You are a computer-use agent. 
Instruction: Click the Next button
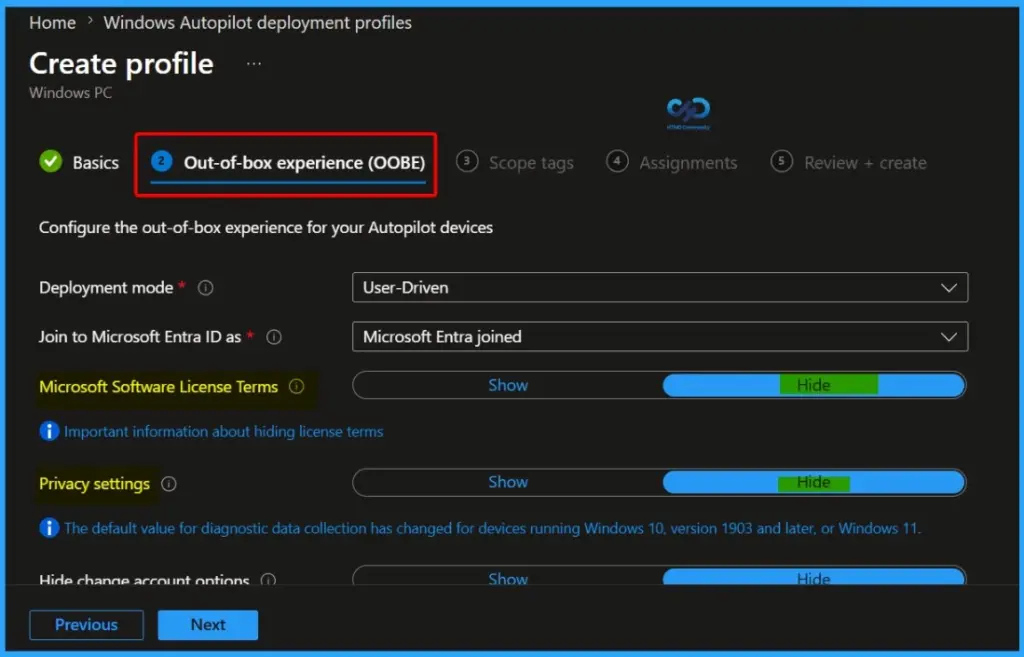[x=208, y=625]
